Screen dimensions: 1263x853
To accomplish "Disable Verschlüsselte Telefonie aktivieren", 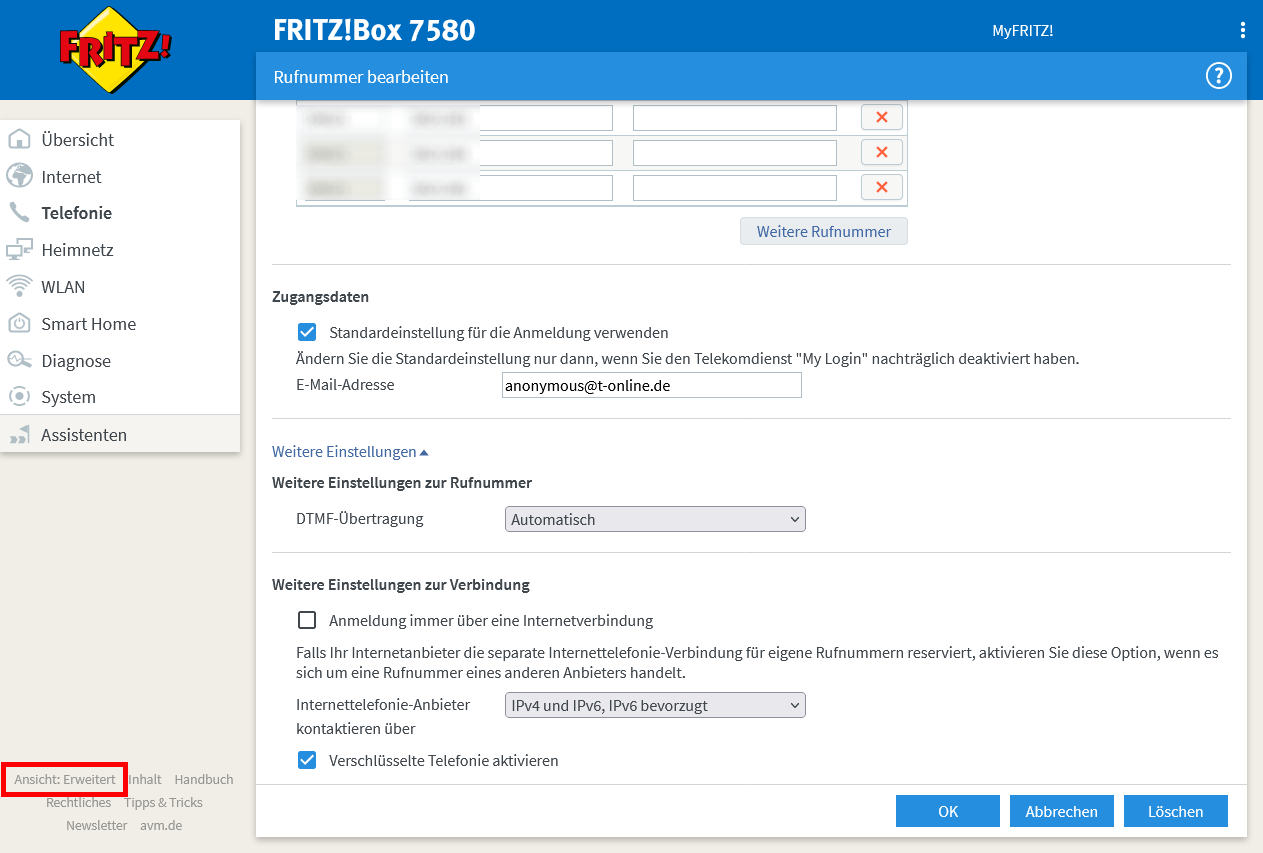I will tap(307, 760).
